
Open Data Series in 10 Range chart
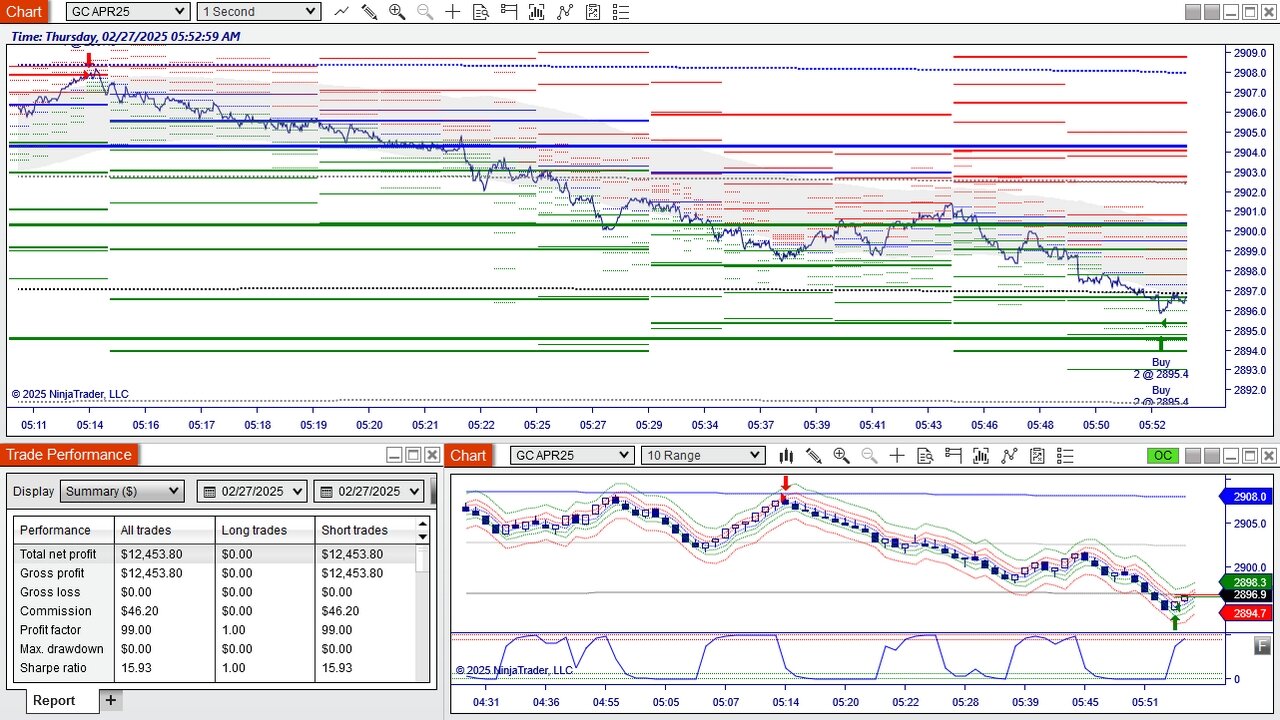point(981,456)
